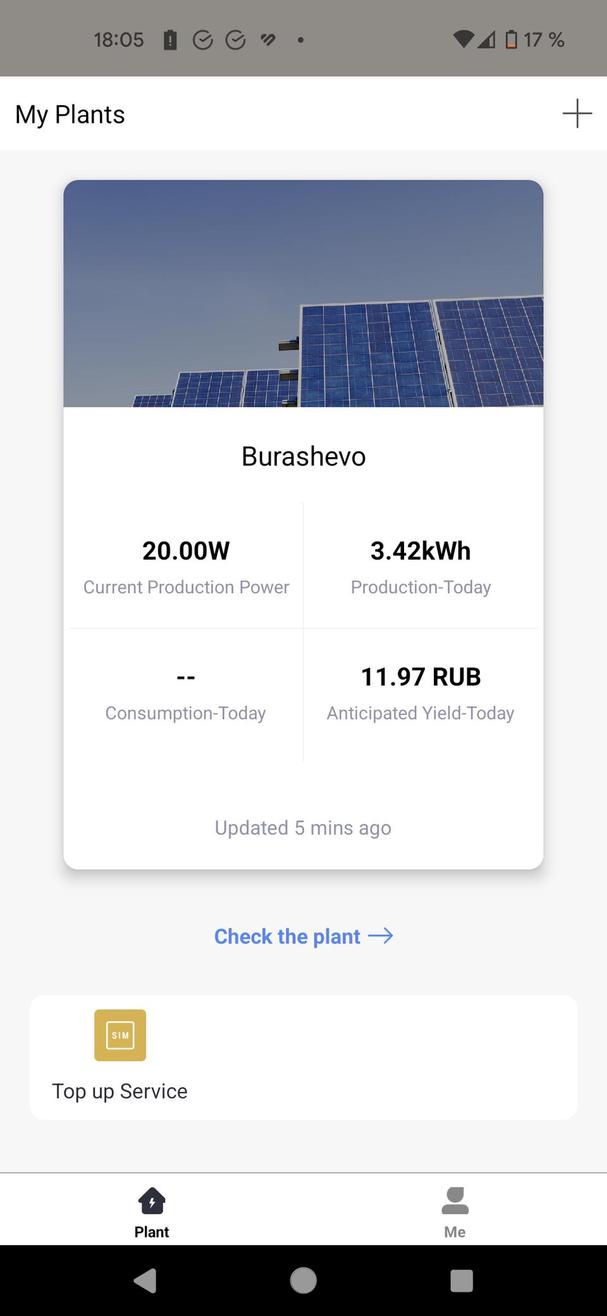Tap the Wi-Fi signal status icon
607x1316 pixels.
462,40
